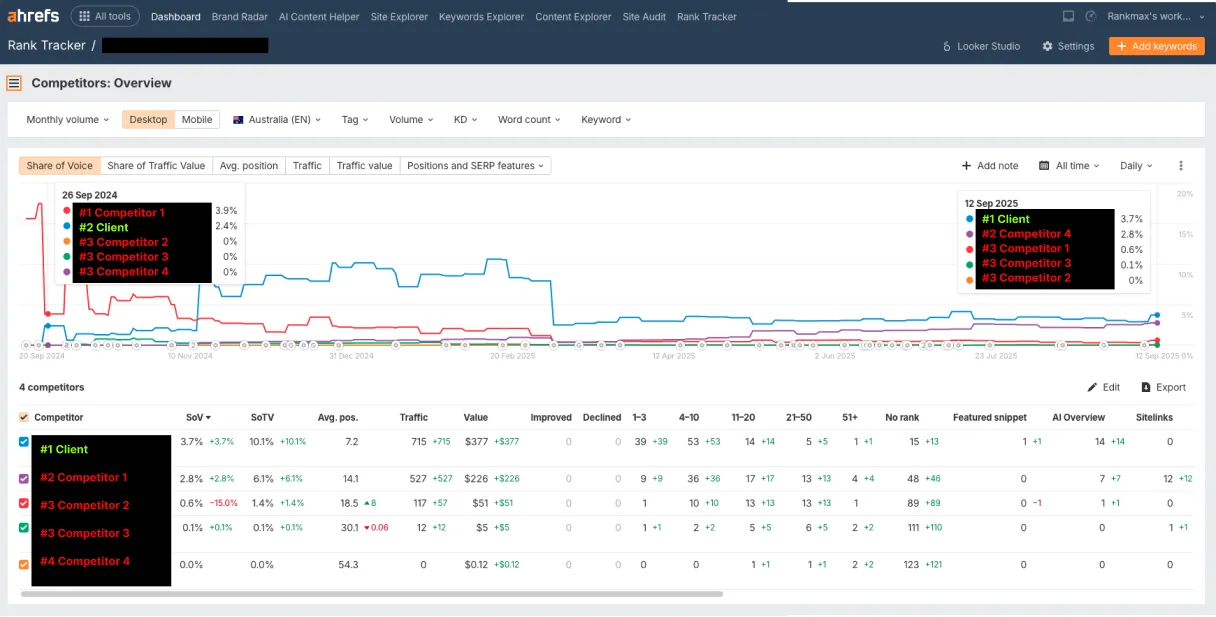Uncheck the orange #4 Competitor 4 checkbox
The width and height of the screenshot is (1216, 617).
(24, 564)
